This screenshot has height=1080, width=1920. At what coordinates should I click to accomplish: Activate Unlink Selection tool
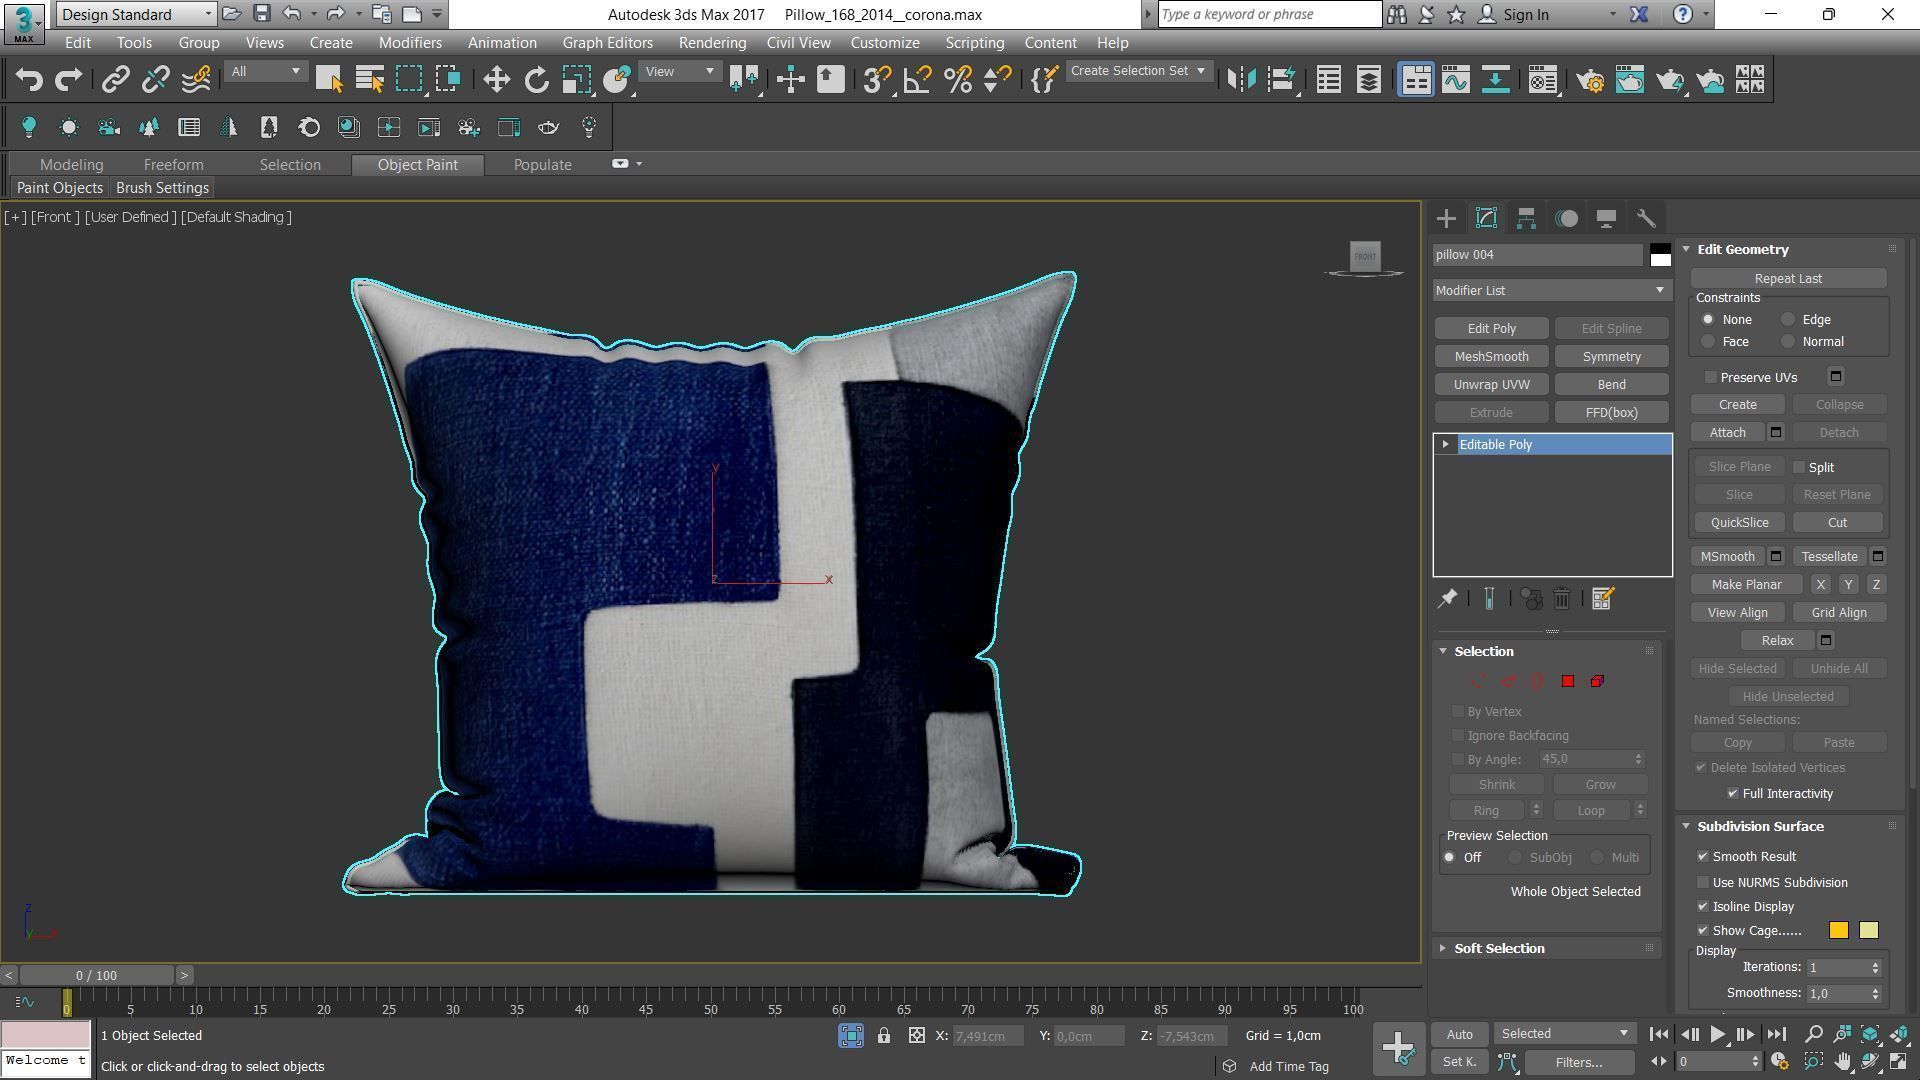click(x=155, y=80)
